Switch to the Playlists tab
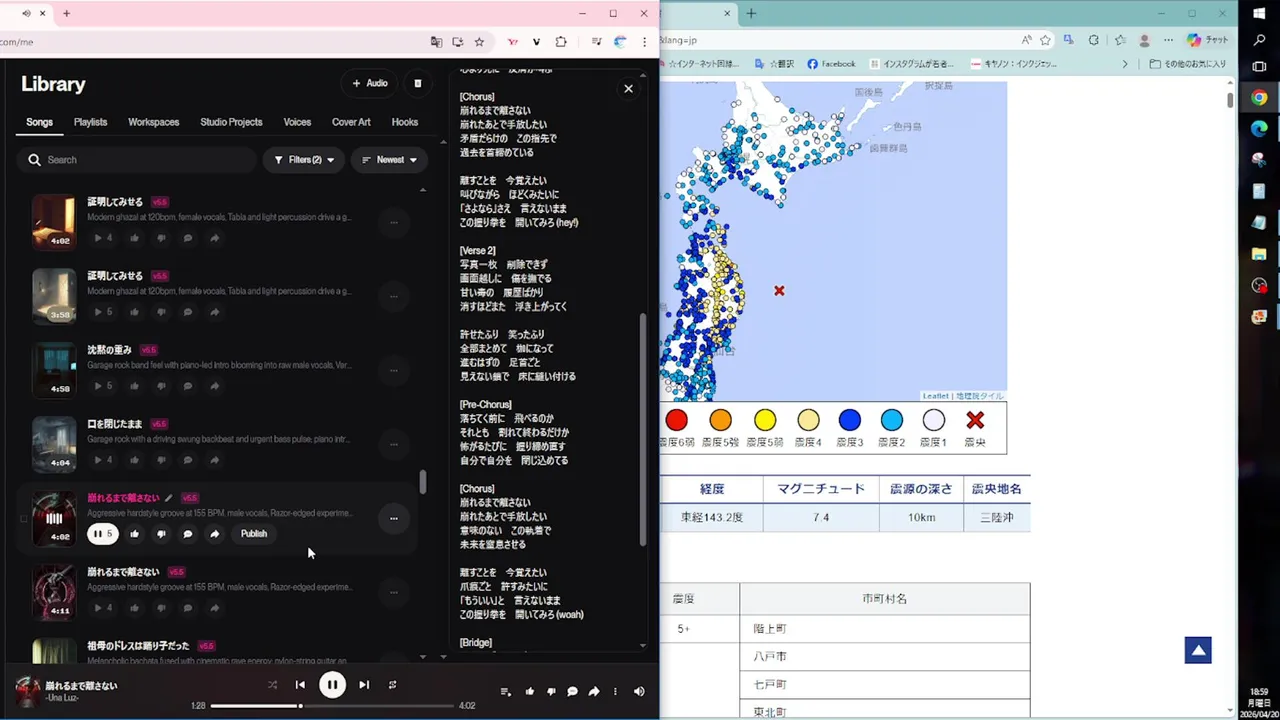The width and height of the screenshot is (1280, 720). pyautogui.click(x=90, y=122)
